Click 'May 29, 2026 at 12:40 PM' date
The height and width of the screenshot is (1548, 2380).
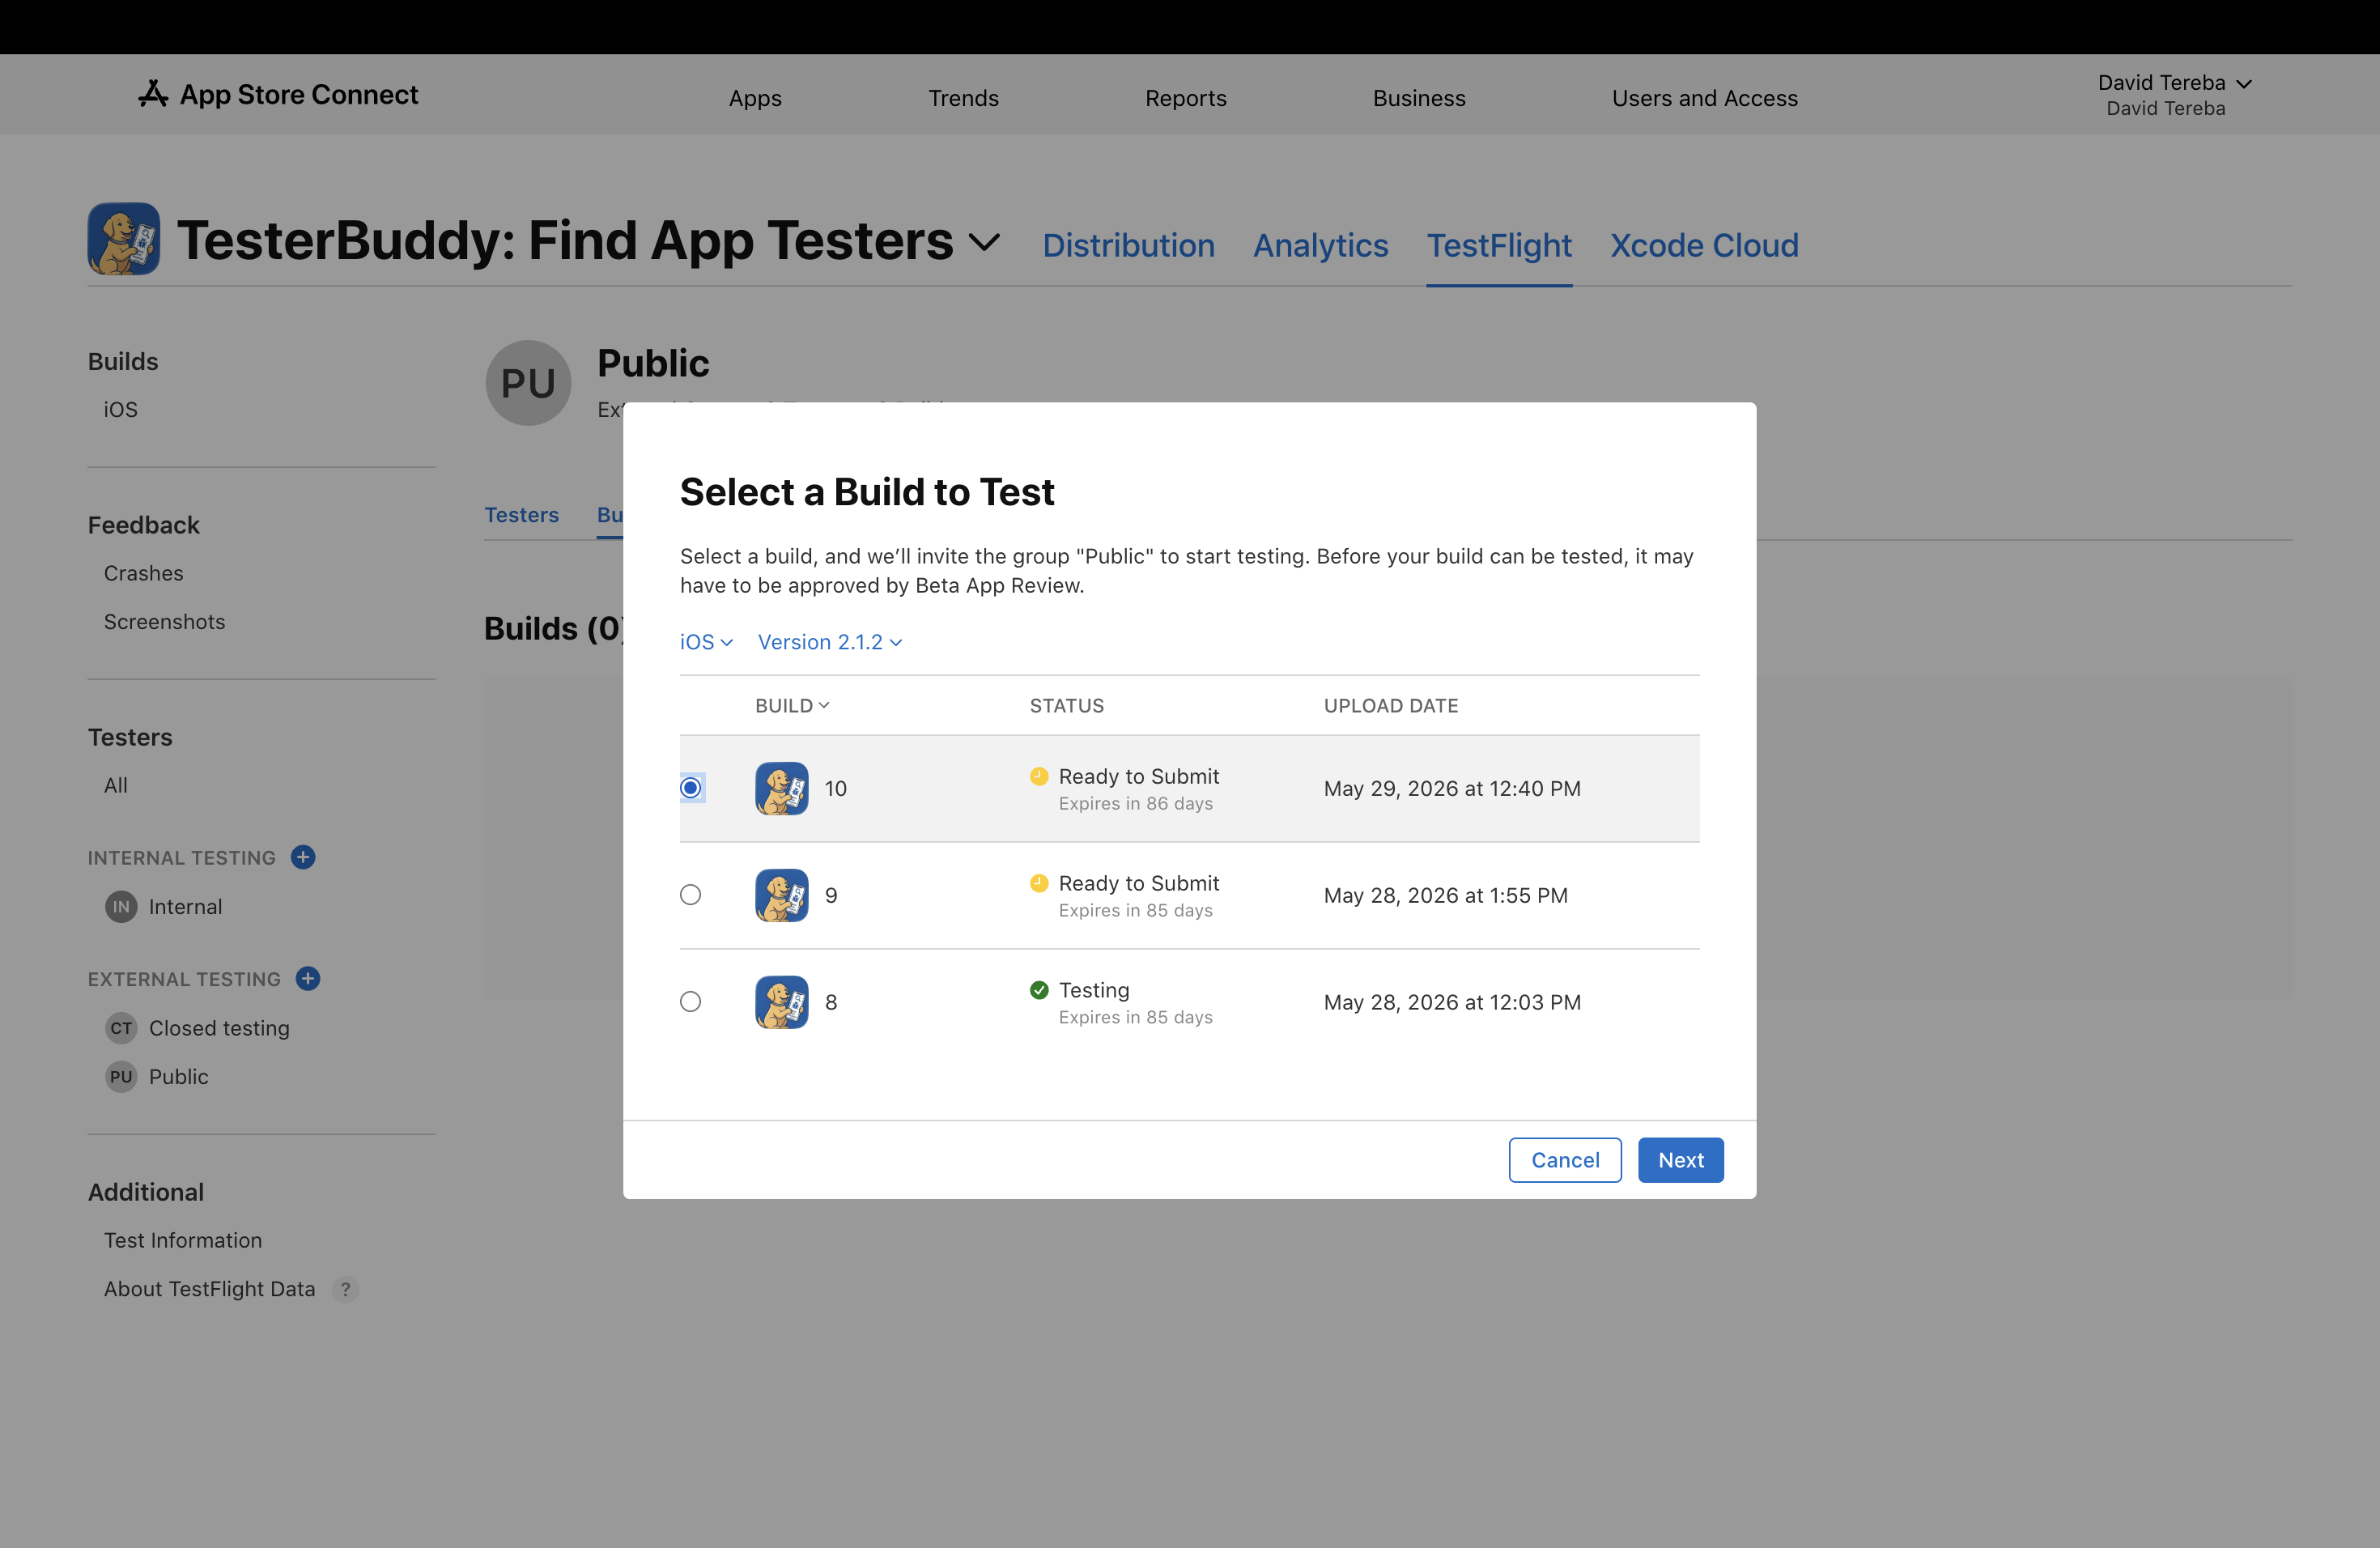(1452, 788)
